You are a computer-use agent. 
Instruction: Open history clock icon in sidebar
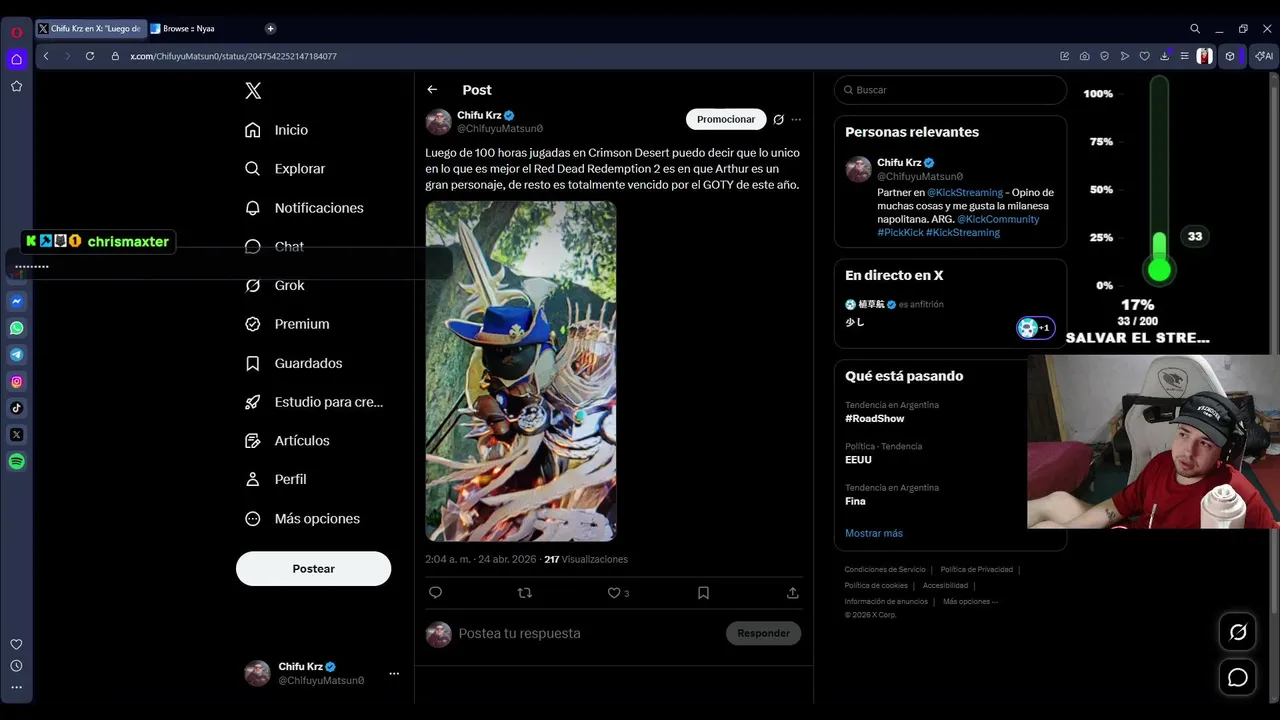[16, 666]
